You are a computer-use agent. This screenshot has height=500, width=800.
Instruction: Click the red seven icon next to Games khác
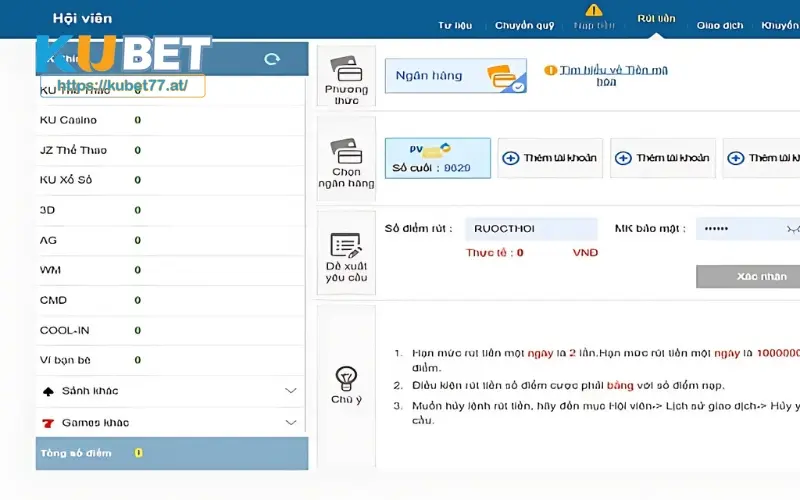tap(48, 423)
